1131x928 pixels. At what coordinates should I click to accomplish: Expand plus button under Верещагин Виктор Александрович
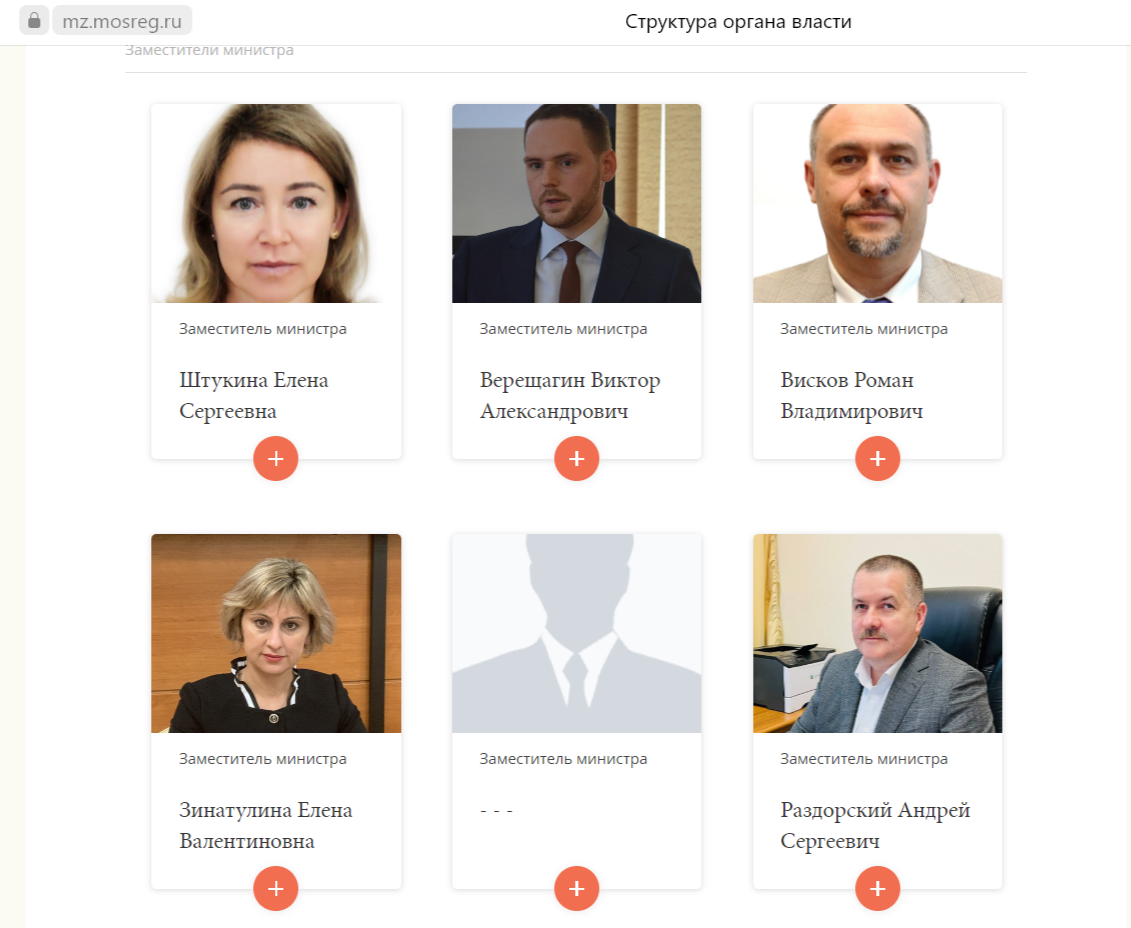click(576, 459)
